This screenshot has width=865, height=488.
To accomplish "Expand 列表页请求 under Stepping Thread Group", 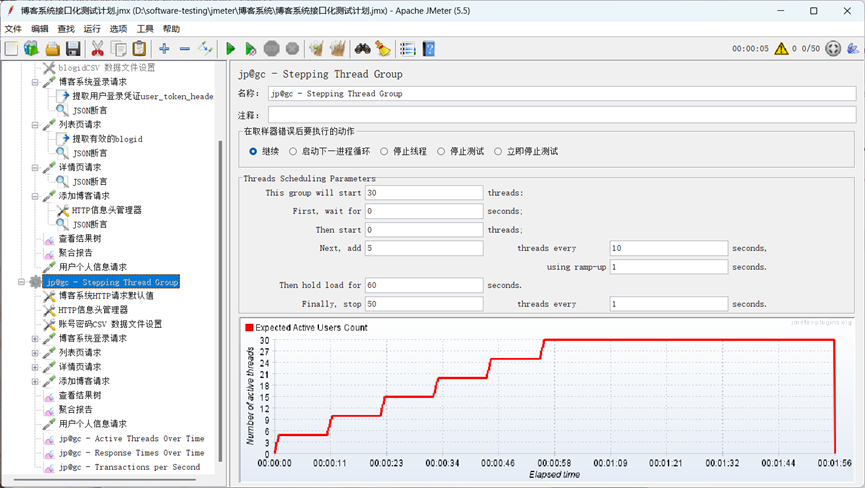I will coord(35,353).
